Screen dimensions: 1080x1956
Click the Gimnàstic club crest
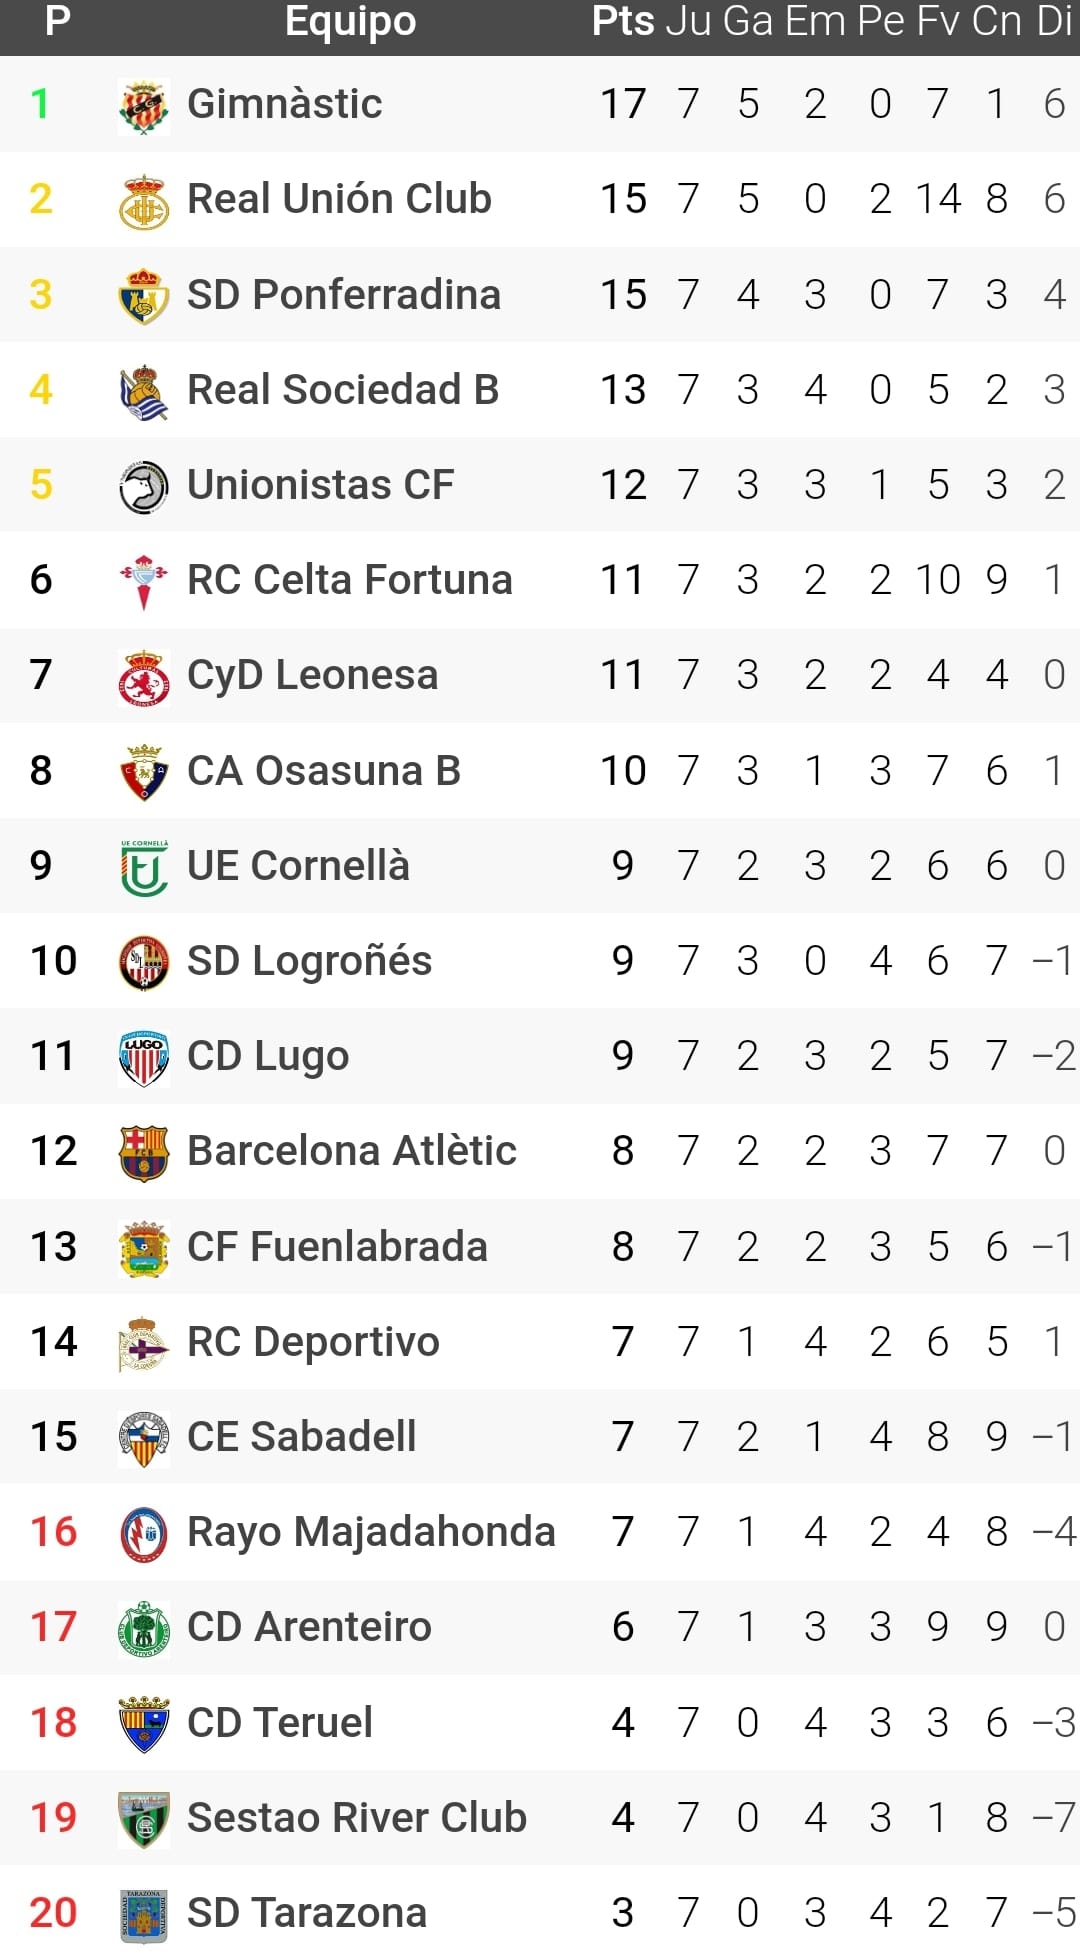point(143,105)
